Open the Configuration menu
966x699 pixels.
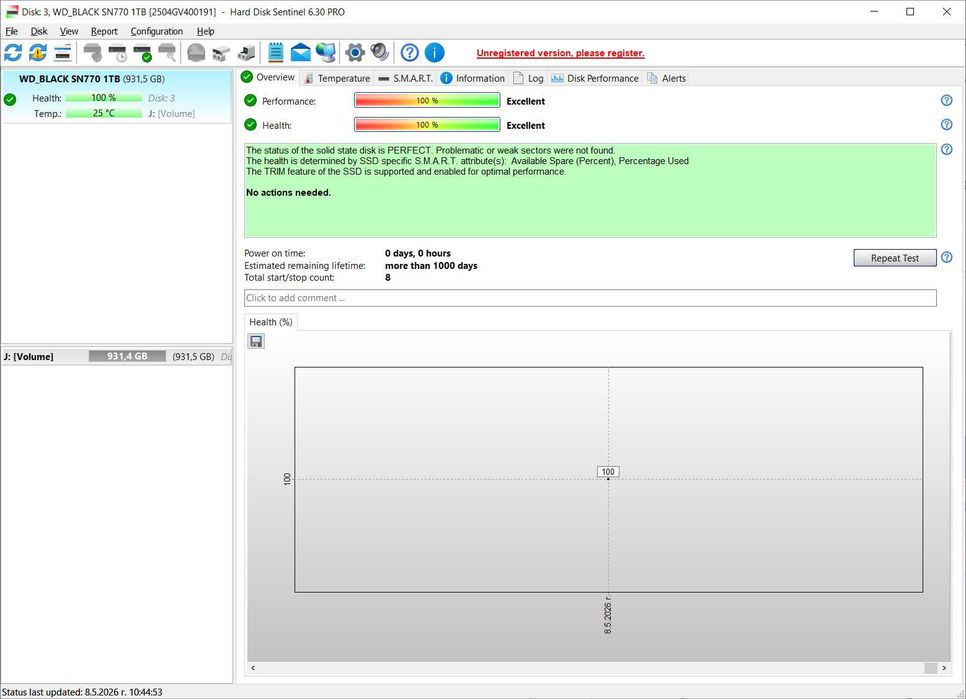click(156, 31)
